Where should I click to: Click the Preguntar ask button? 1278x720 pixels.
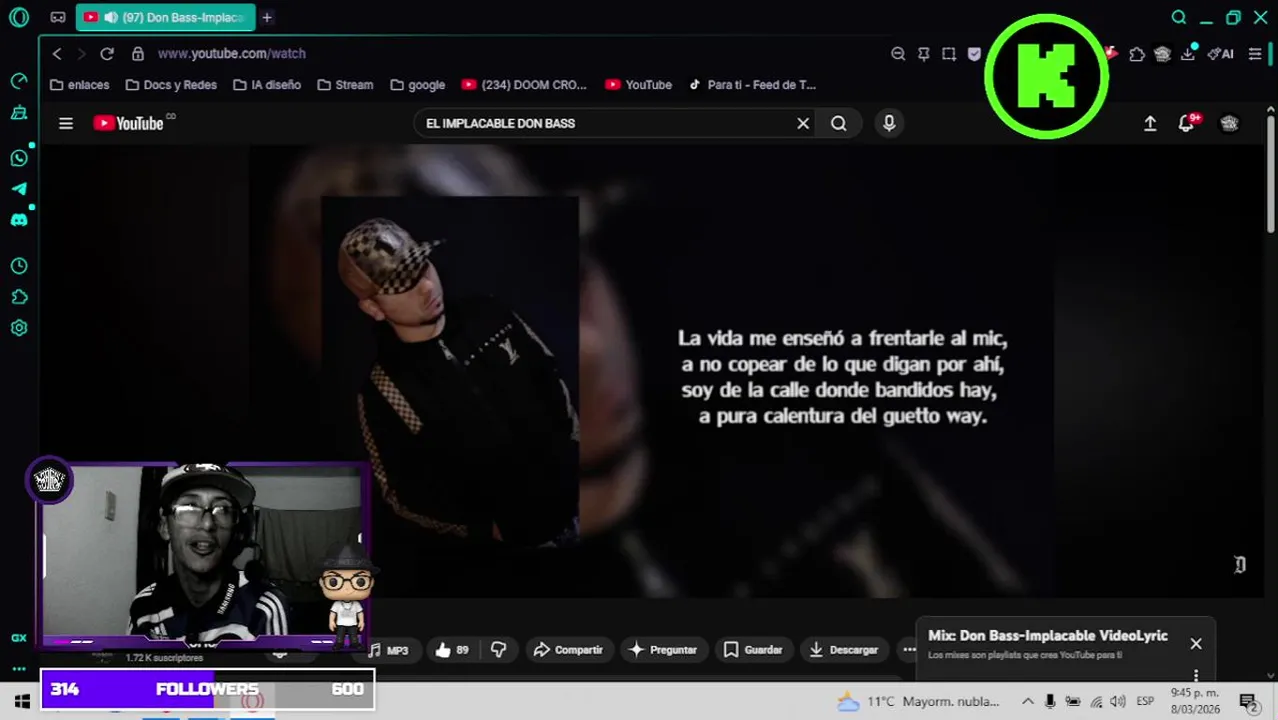(662, 650)
